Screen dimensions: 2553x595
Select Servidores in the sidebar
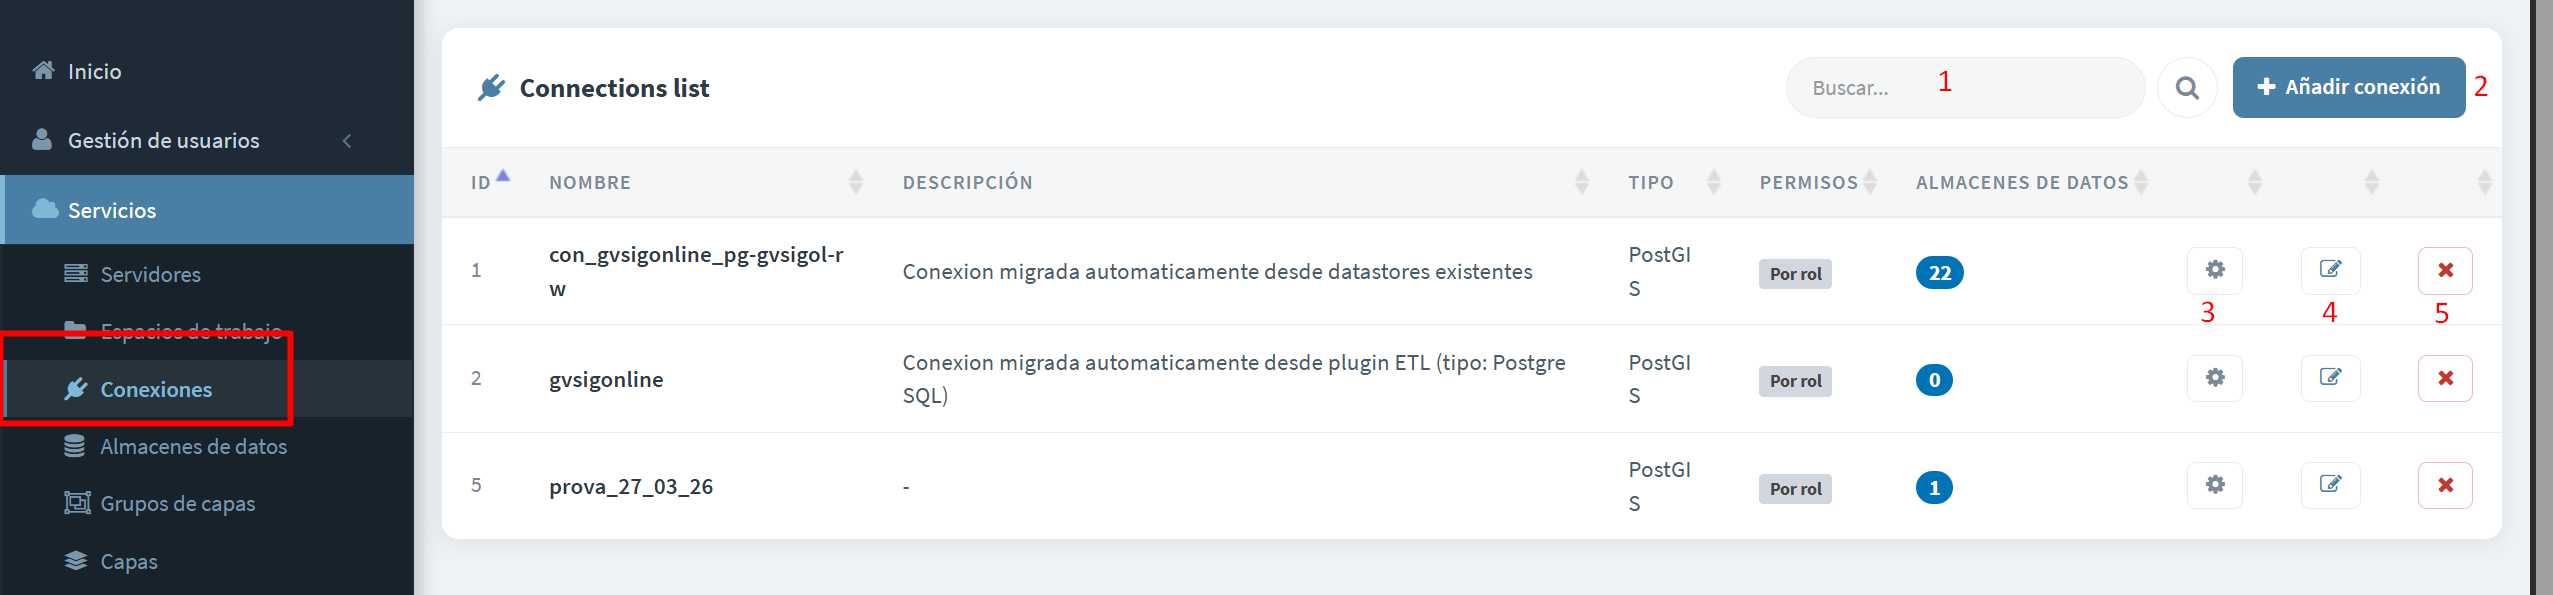[150, 274]
